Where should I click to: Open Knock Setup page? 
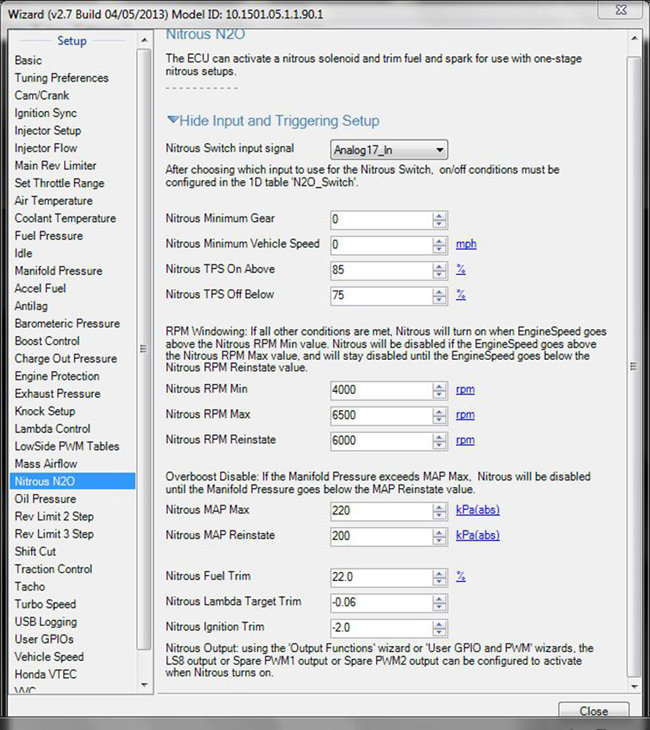(45, 411)
